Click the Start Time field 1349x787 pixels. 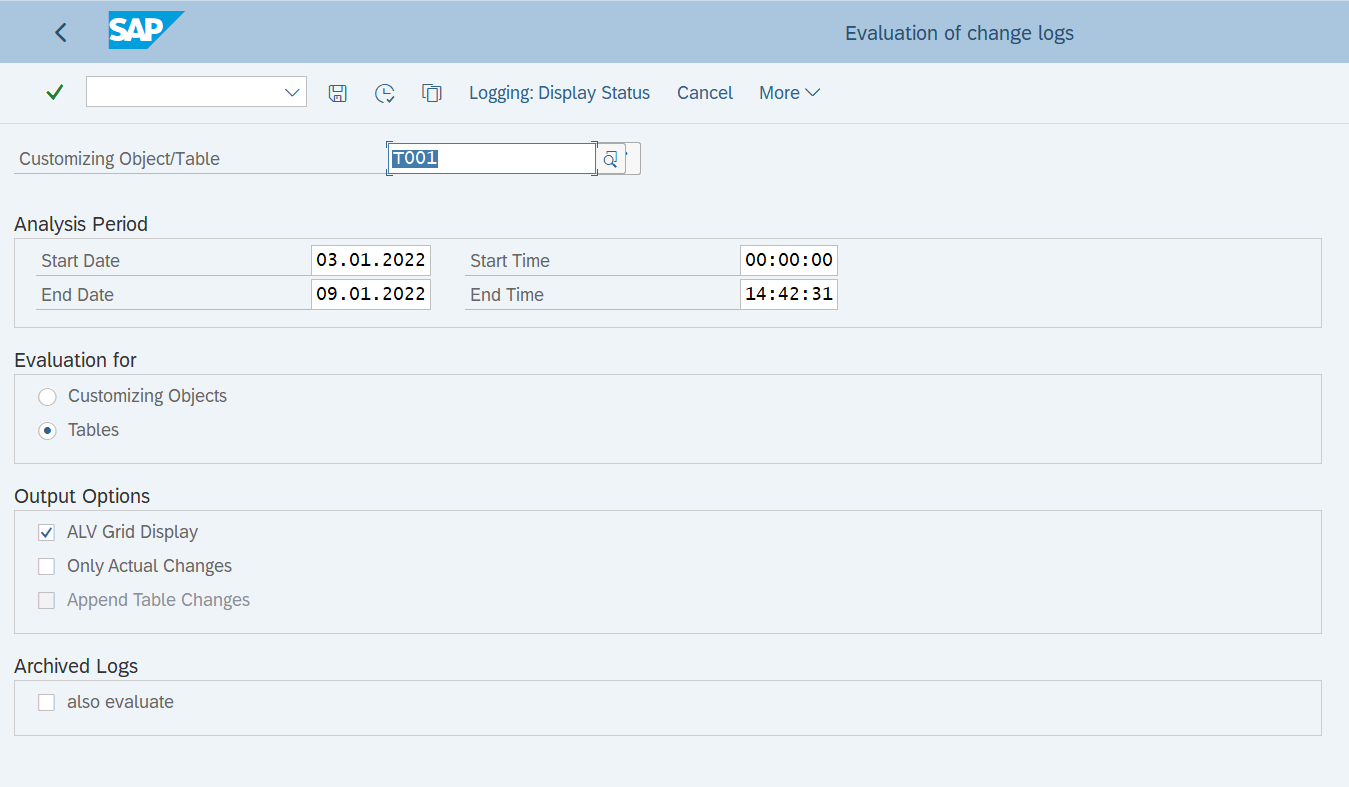(x=788, y=259)
